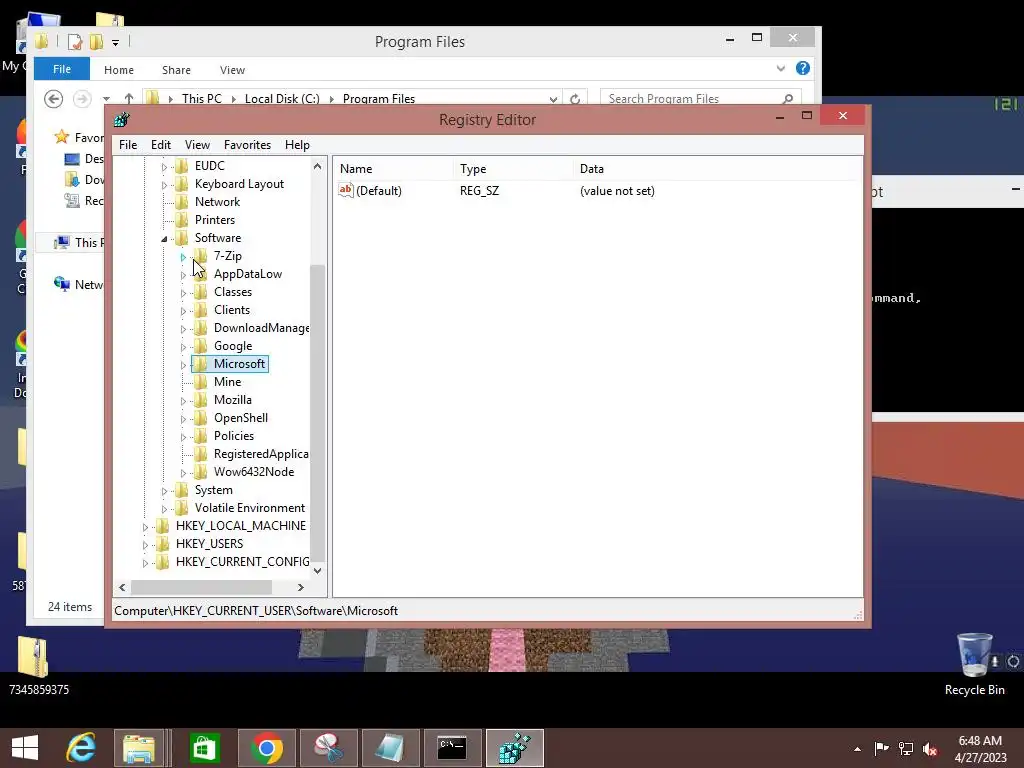The width and height of the screenshot is (1024, 768).
Task: Click This PC in the address breadcrumb
Action: [202, 99]
